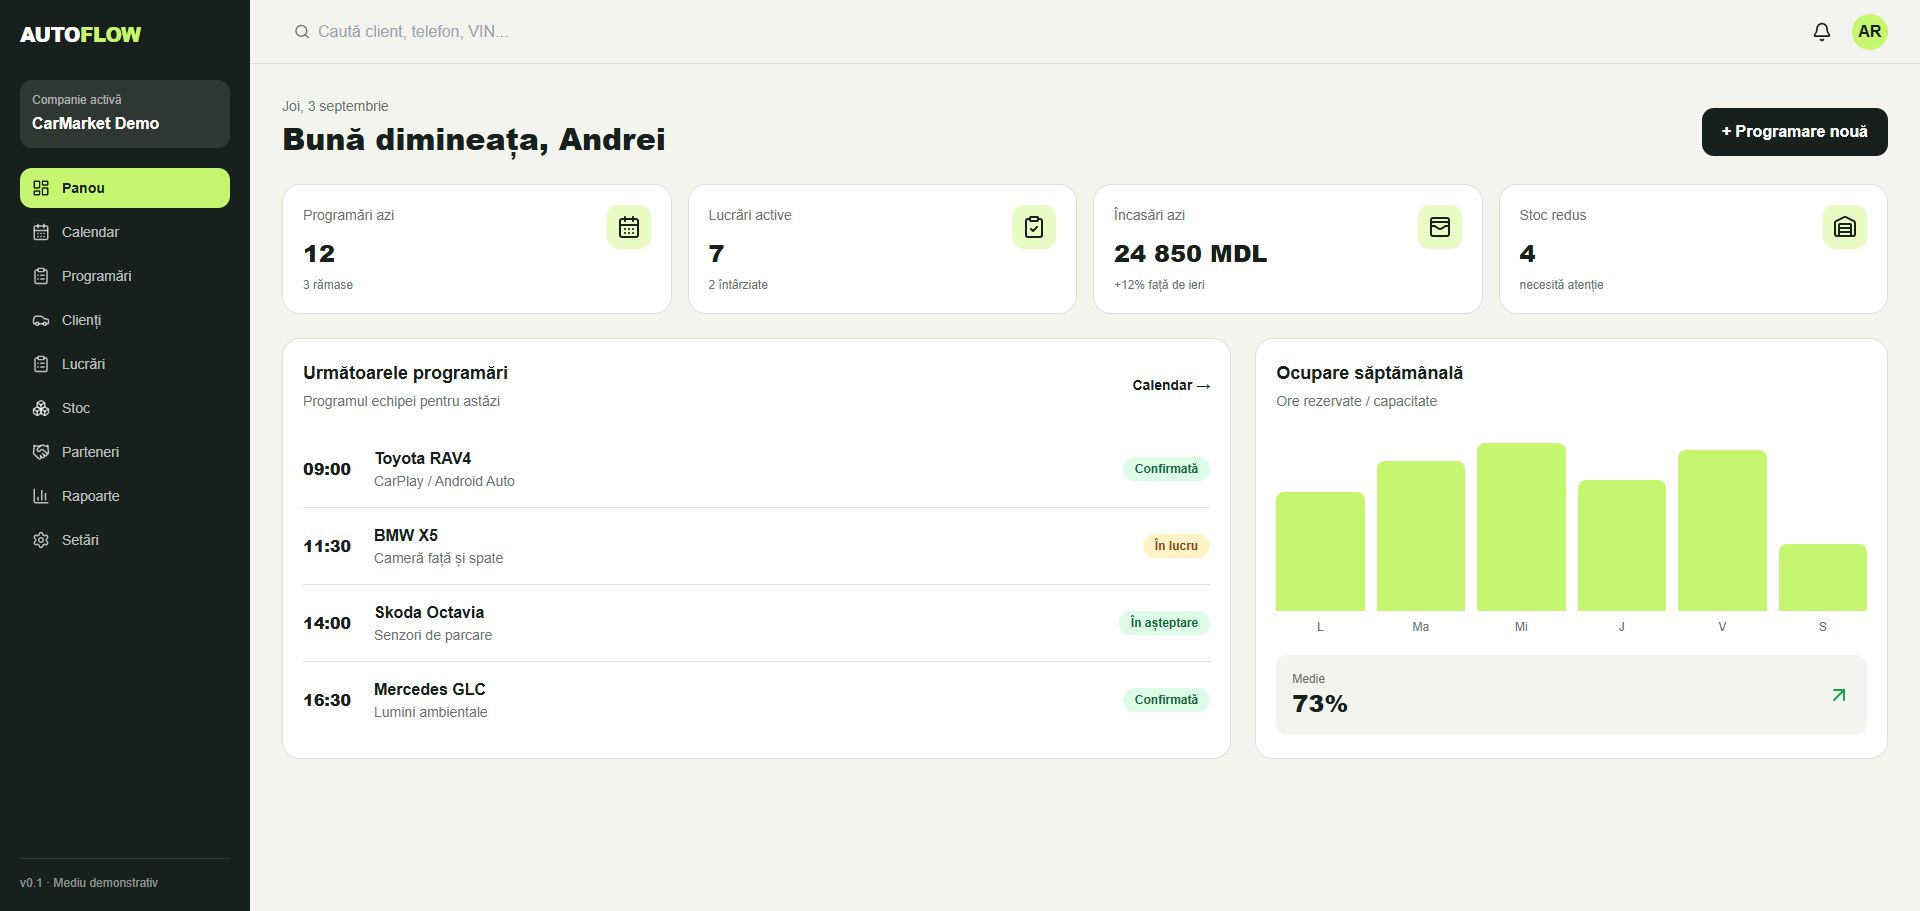This screenshot has width=1920, height=911.
Task: Open Calendar in the sidebar
Action: [125, 232]
